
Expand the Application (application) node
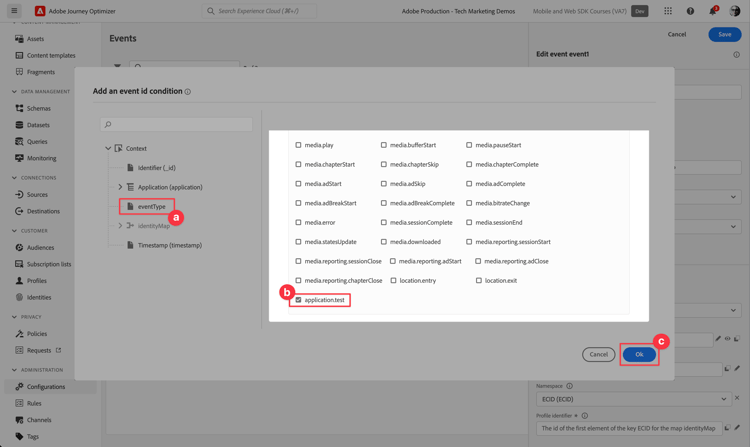pos(120,187)
